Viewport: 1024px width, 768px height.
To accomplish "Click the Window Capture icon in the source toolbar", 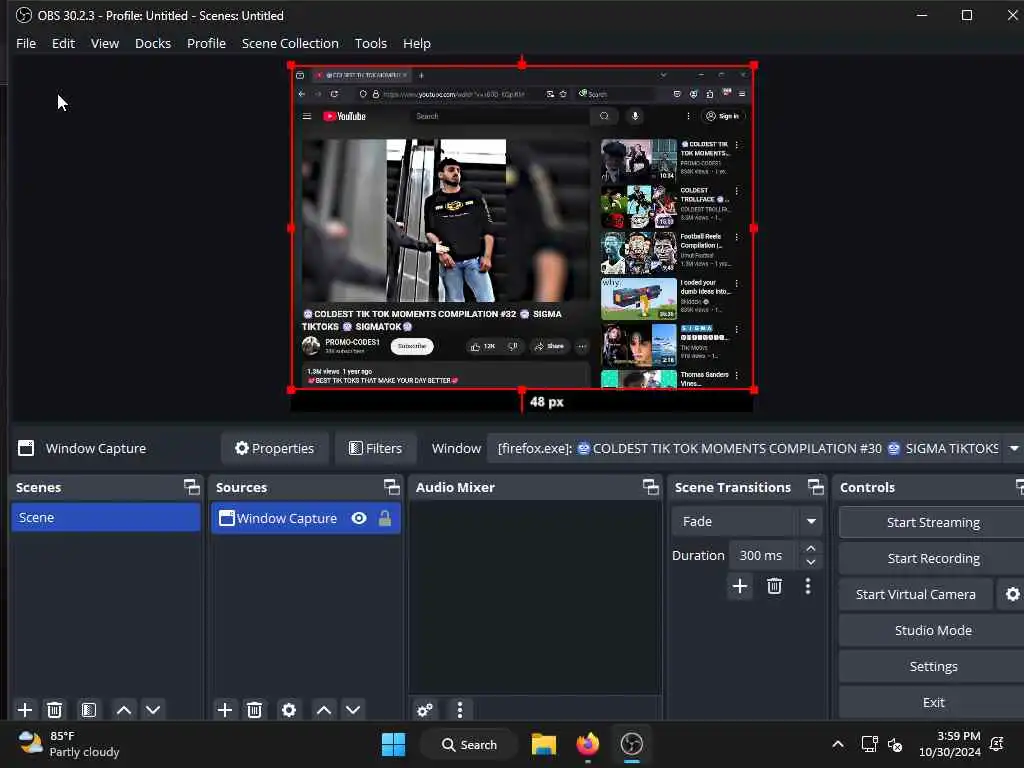I will click(x=26, y=448).
